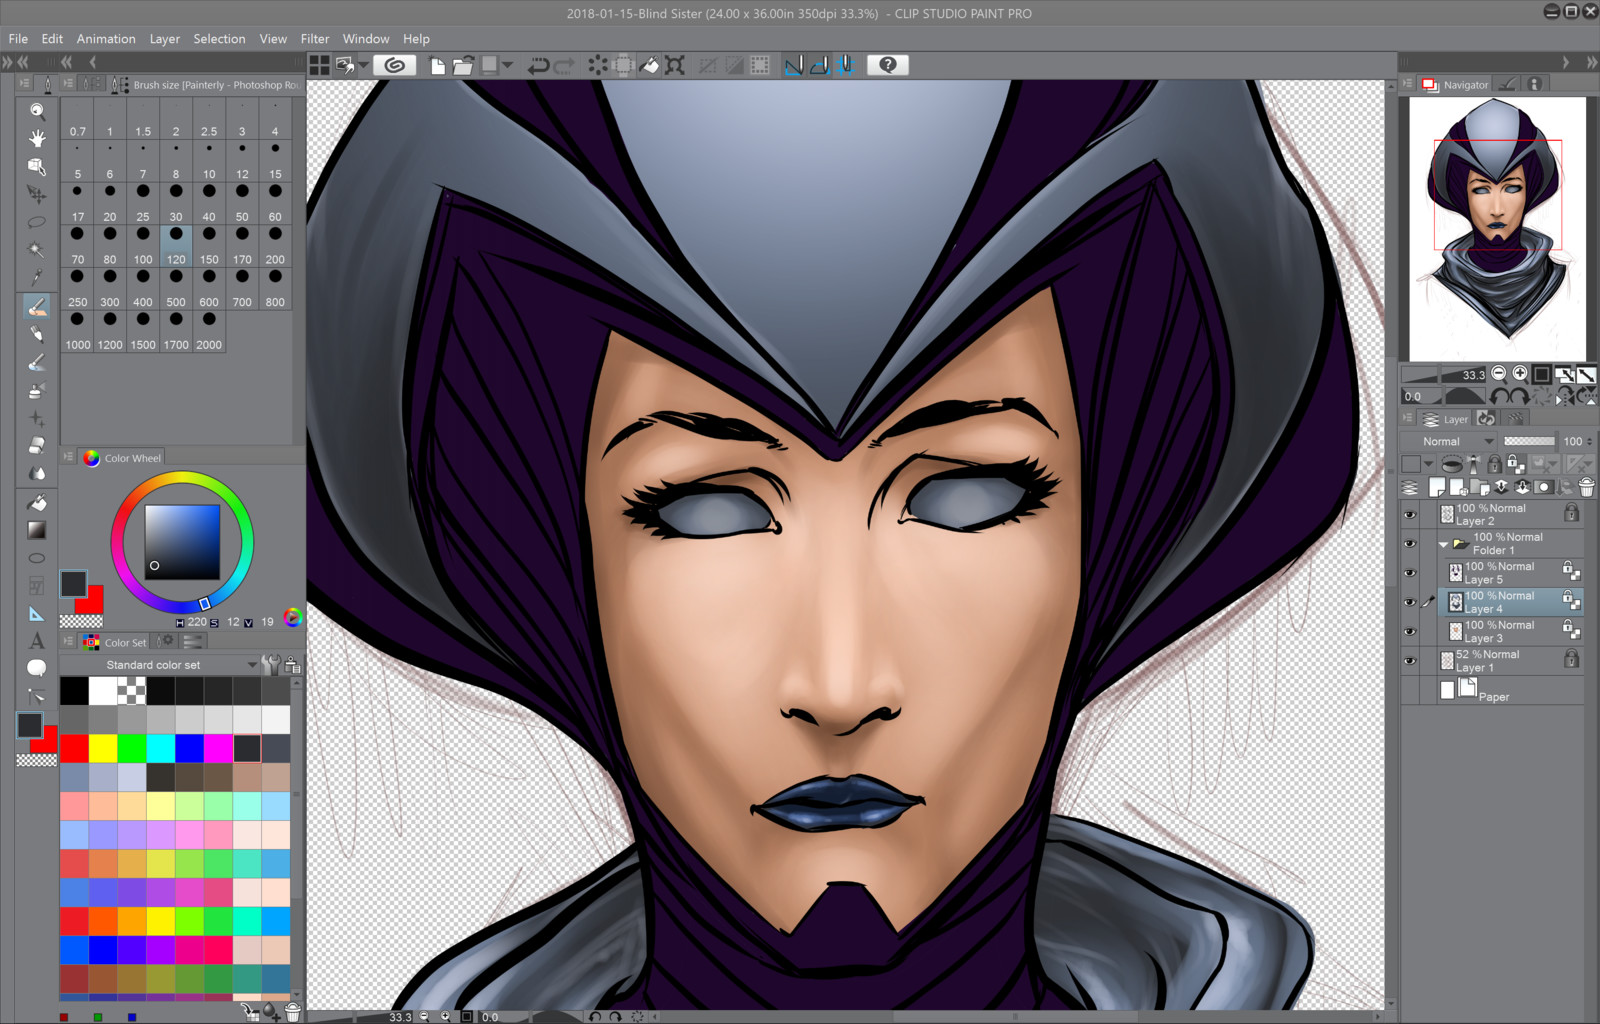Open dropdown arrow next to save icon

pyautogui.click(x=508, y=65)
